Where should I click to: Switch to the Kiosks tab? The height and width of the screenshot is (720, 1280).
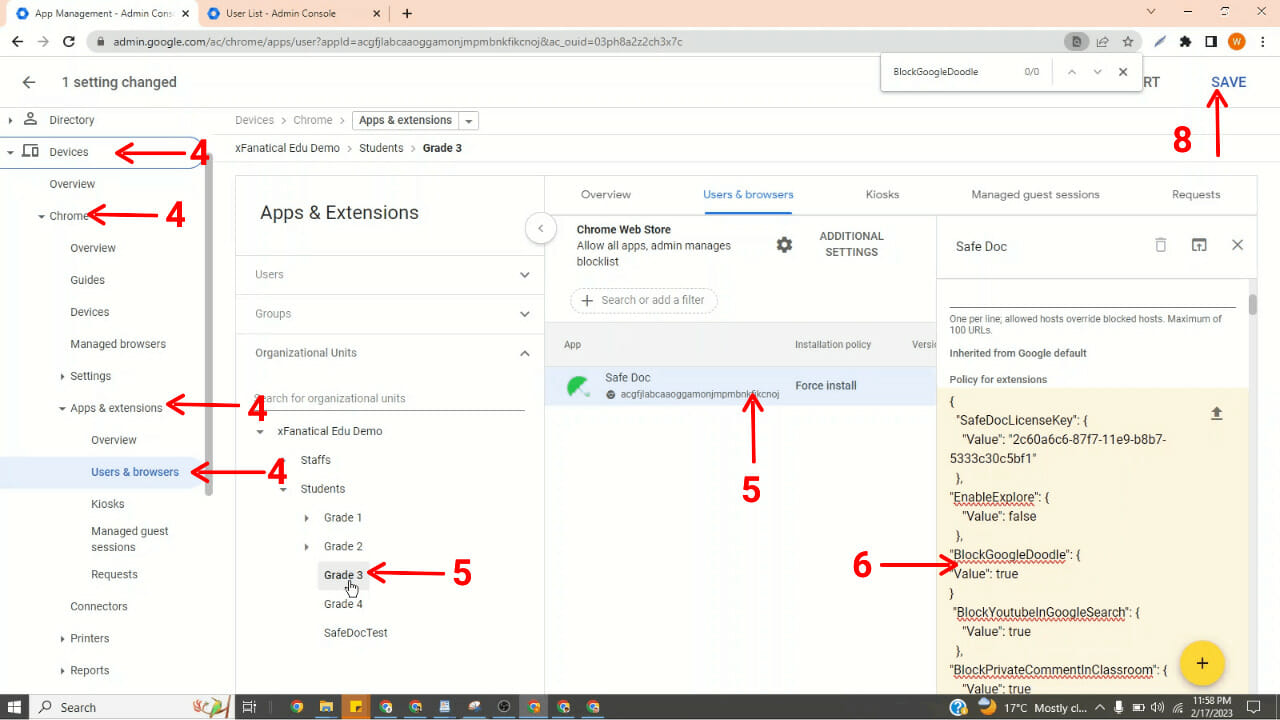pyautogui.click(x=881, y=194)
